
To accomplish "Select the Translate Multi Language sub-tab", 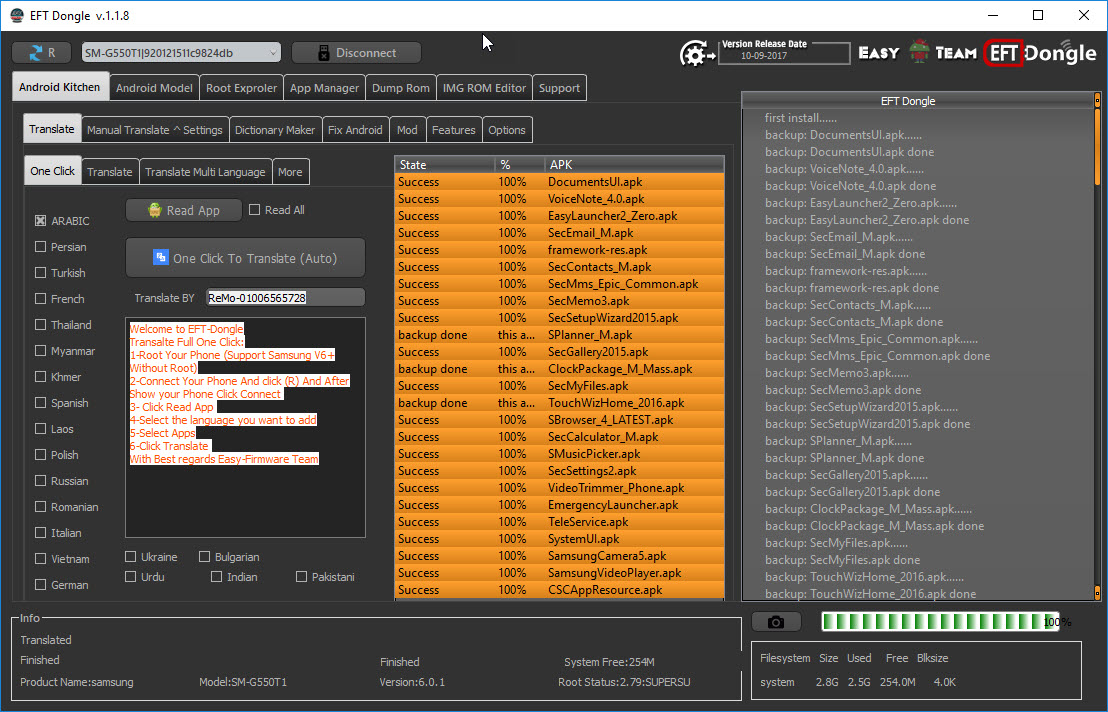I will tap(205, 172).
